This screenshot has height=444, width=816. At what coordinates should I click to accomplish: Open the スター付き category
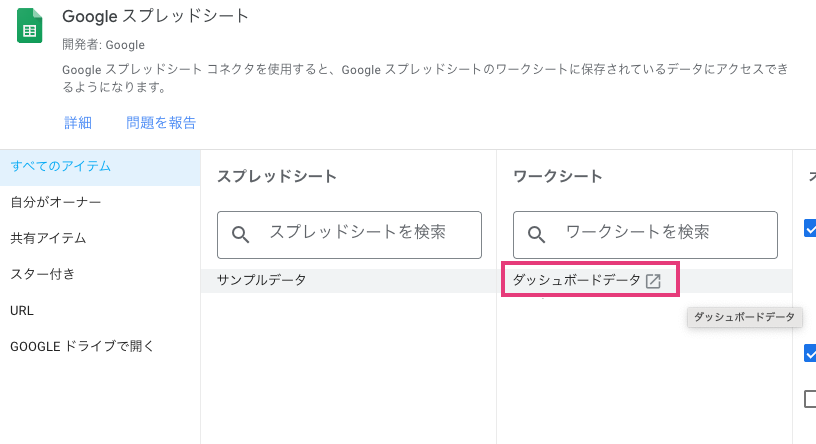(x=42, y=274)
